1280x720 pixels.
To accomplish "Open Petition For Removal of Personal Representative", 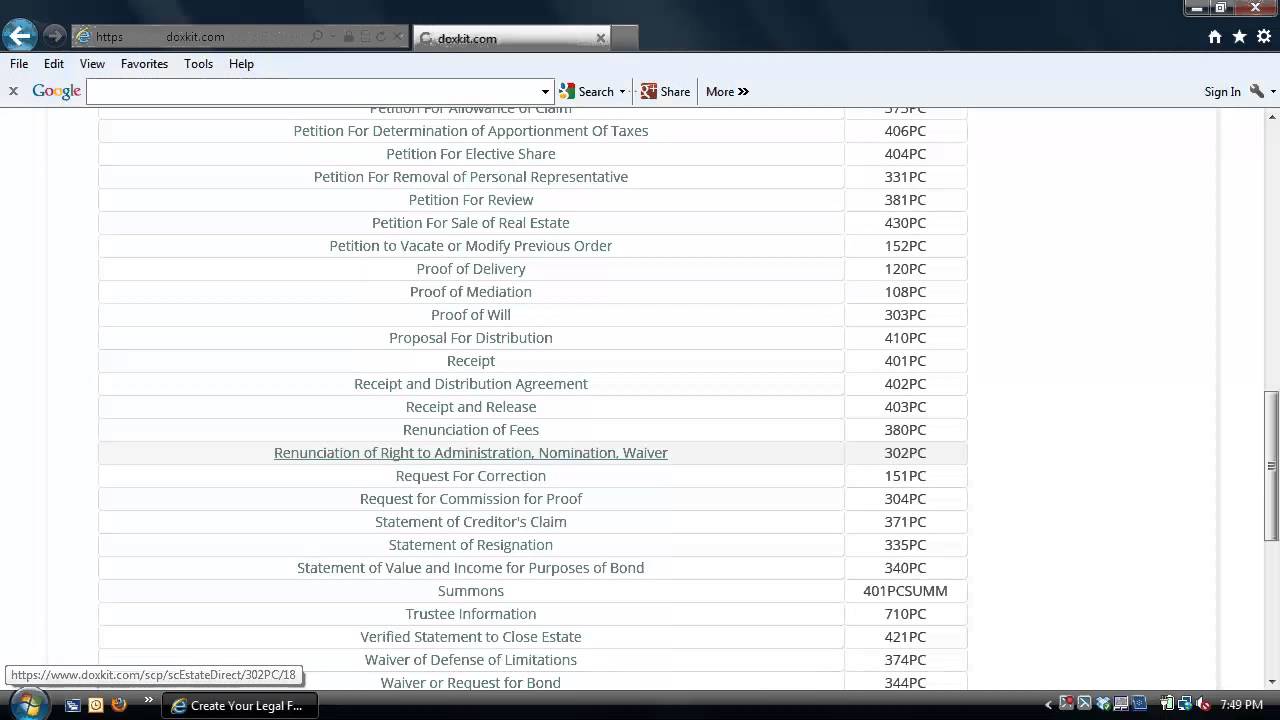I will [471, 177].
